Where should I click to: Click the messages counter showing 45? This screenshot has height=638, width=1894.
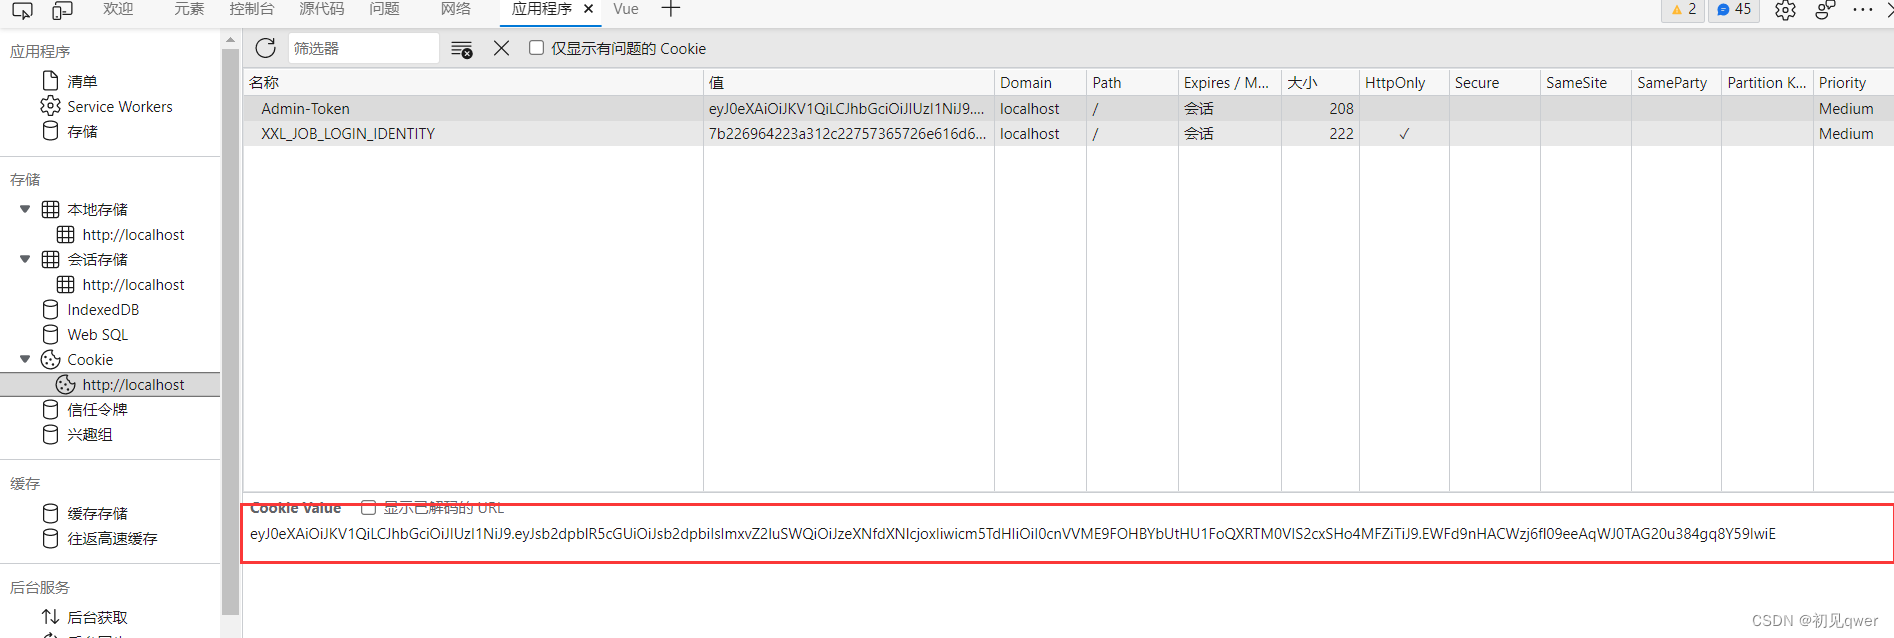1734,10
